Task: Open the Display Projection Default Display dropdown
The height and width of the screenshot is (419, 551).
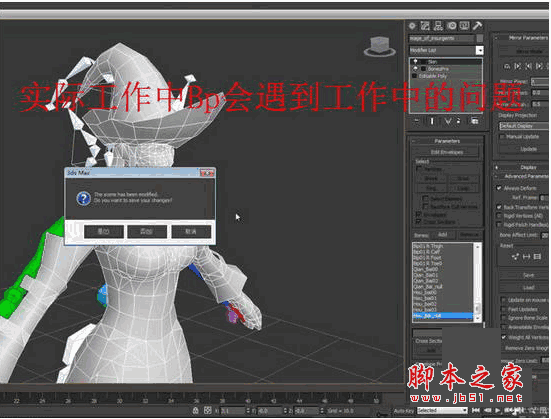Action: click(x=524, y=125)
